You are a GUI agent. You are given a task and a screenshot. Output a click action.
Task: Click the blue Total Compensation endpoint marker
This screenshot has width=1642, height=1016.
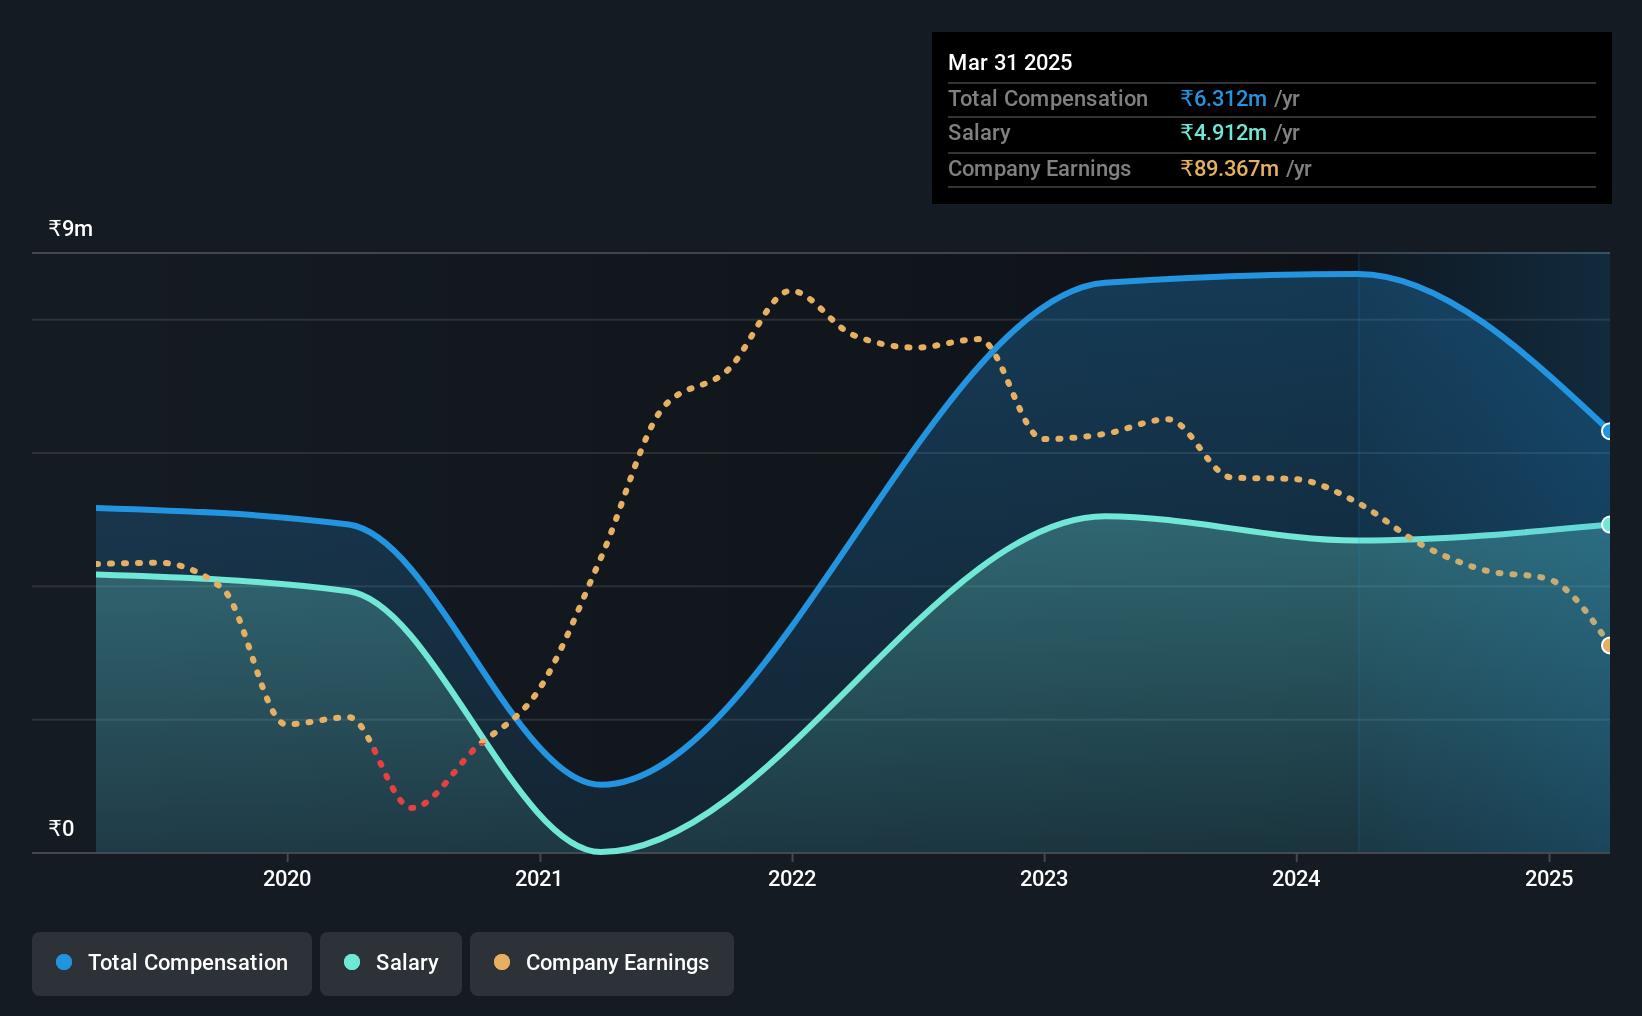(x=1608, y=432)
